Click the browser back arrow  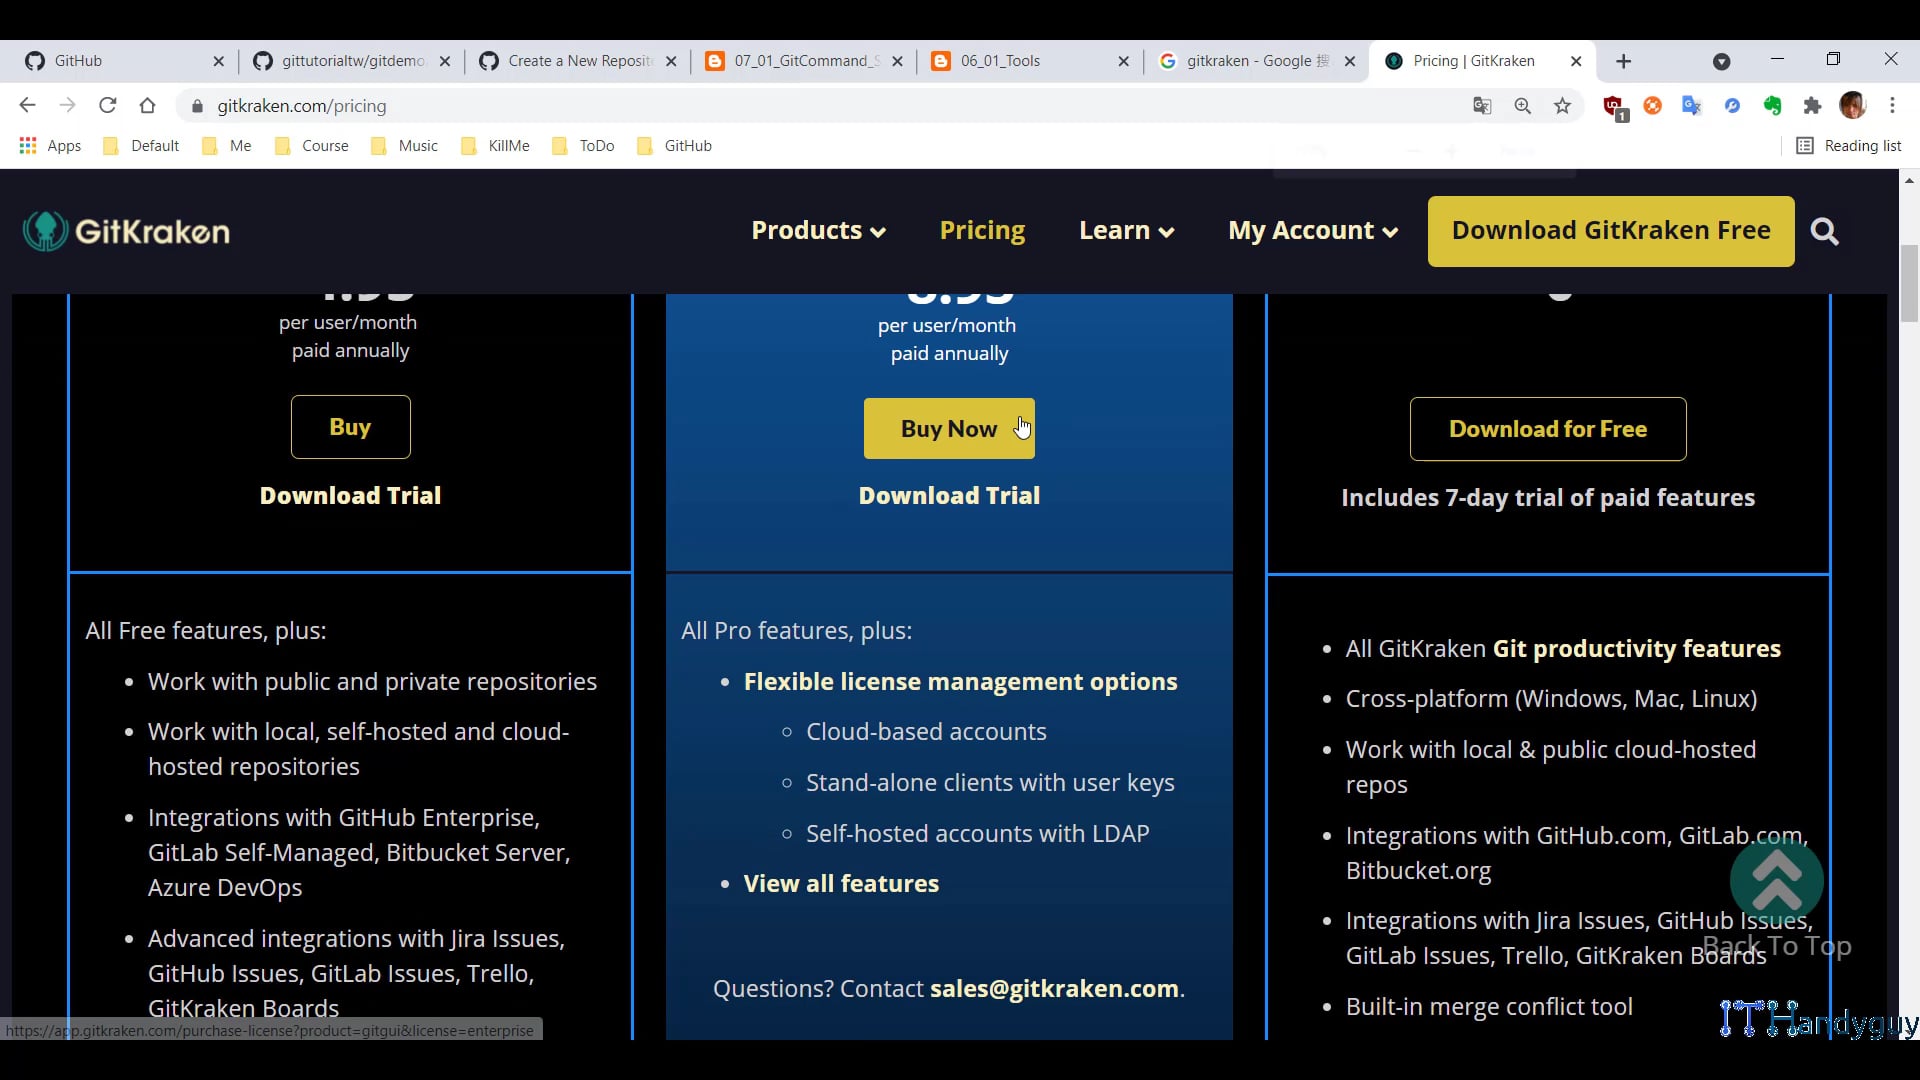pos(27,105)
